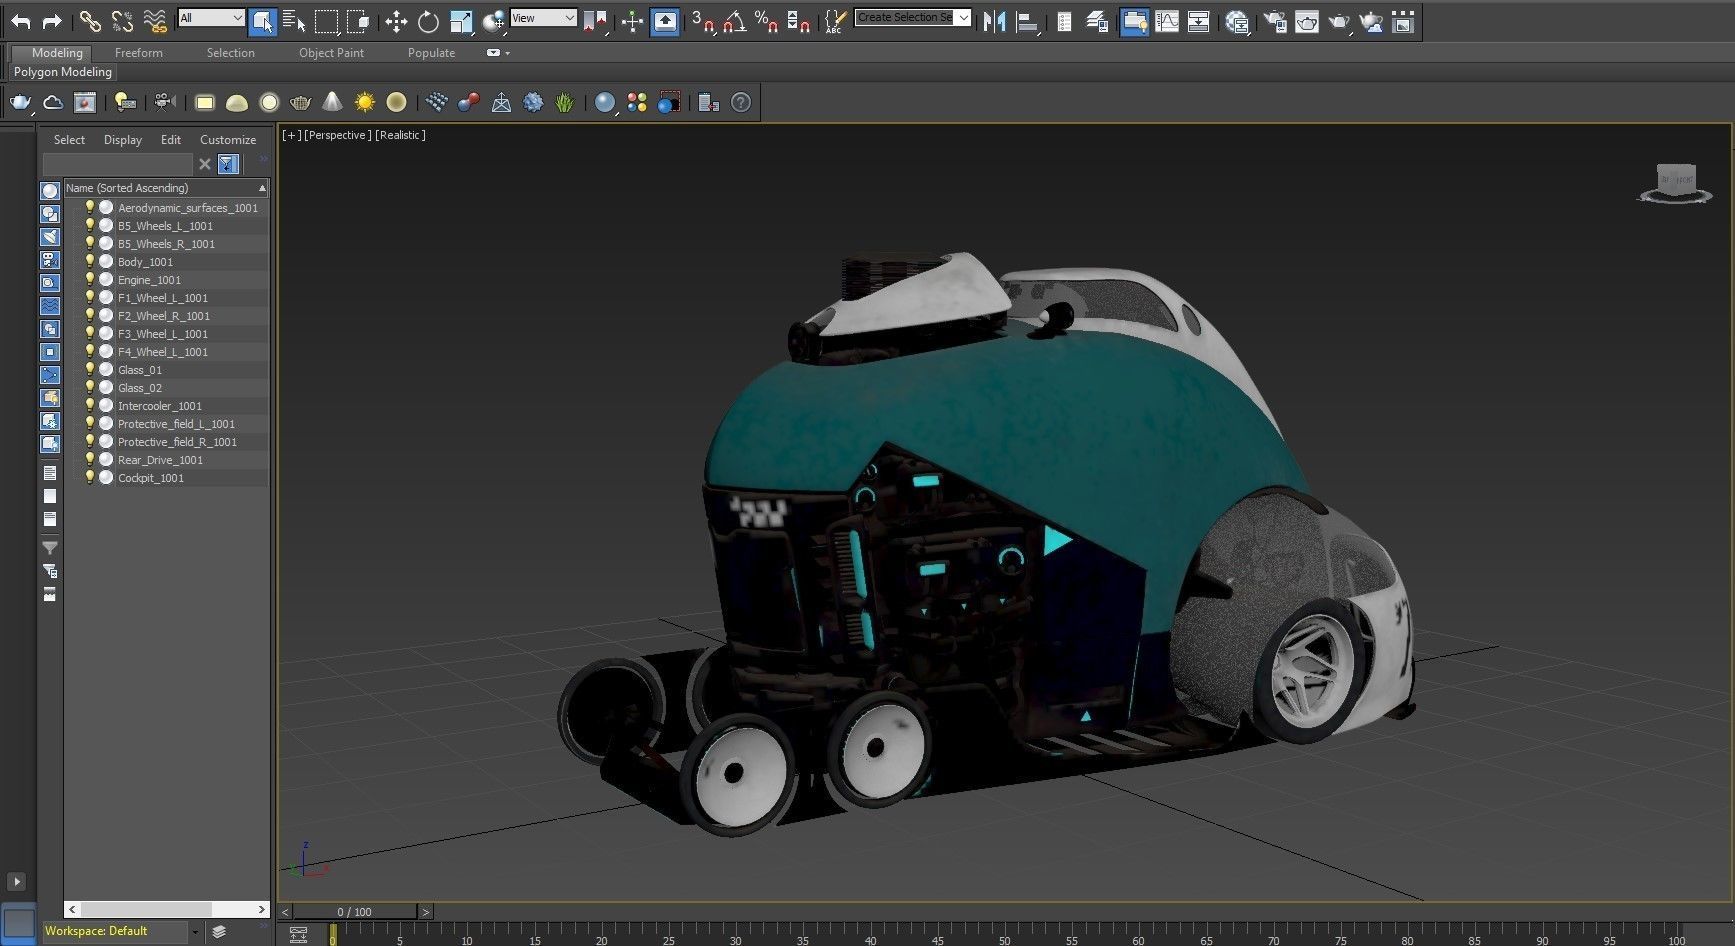This screenshot has height=946, width=1735.
Task: Toggle the Layer Explorer icon
Action: point(1097,21)
